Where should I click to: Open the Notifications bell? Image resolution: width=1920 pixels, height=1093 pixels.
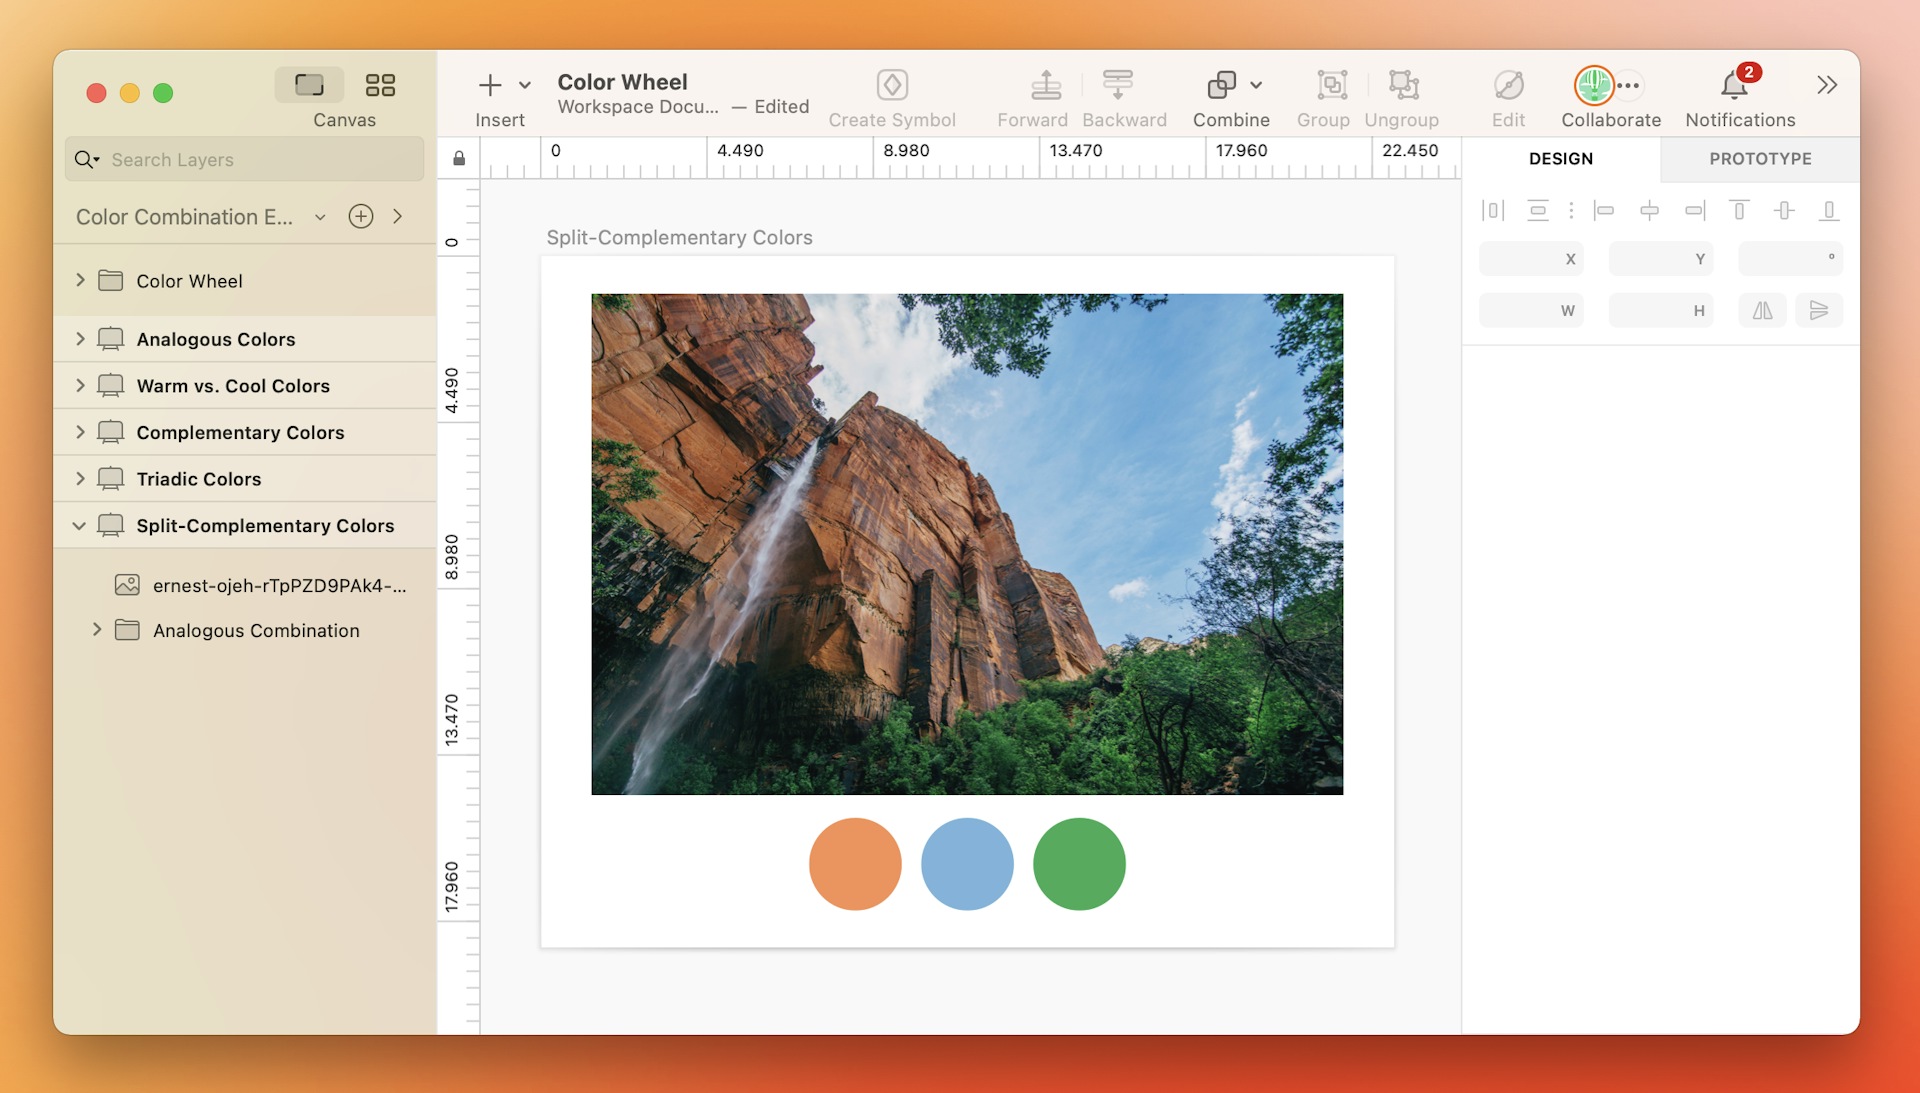1734,85
